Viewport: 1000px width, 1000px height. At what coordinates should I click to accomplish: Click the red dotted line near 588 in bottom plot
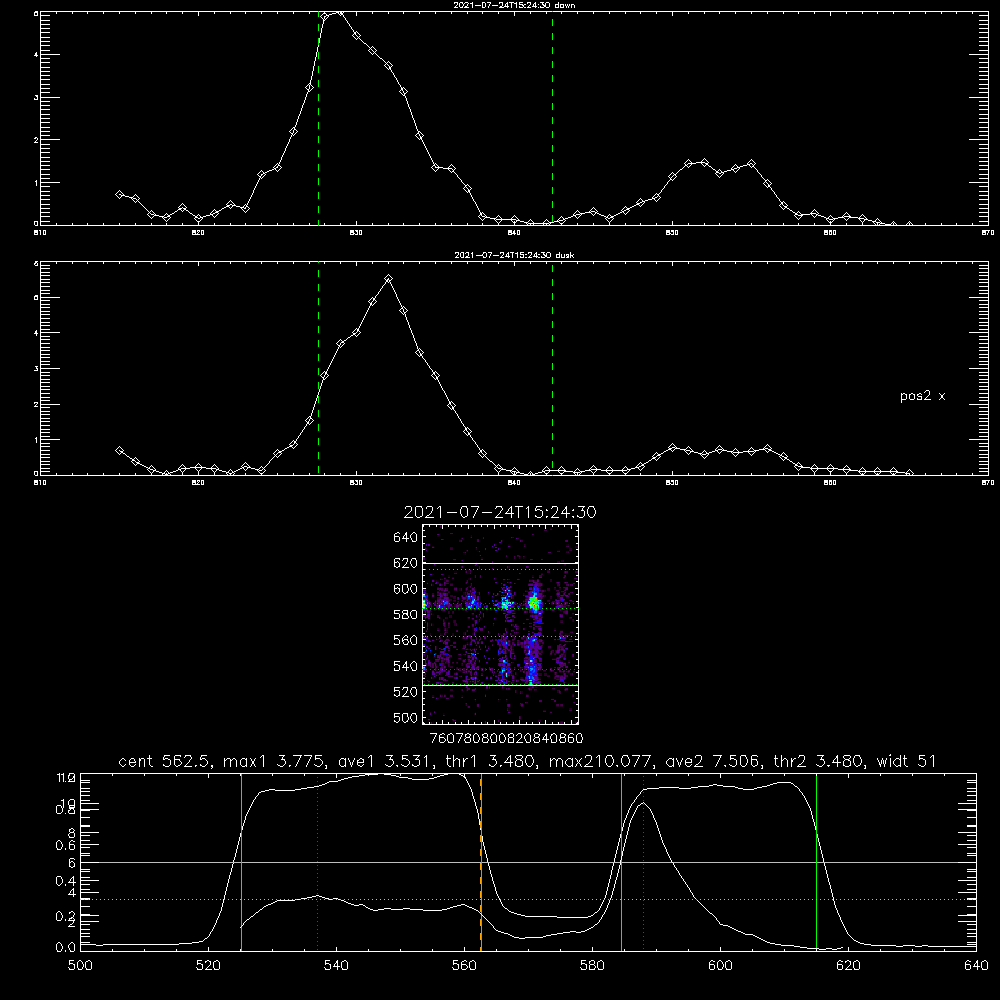coord(643,862)
